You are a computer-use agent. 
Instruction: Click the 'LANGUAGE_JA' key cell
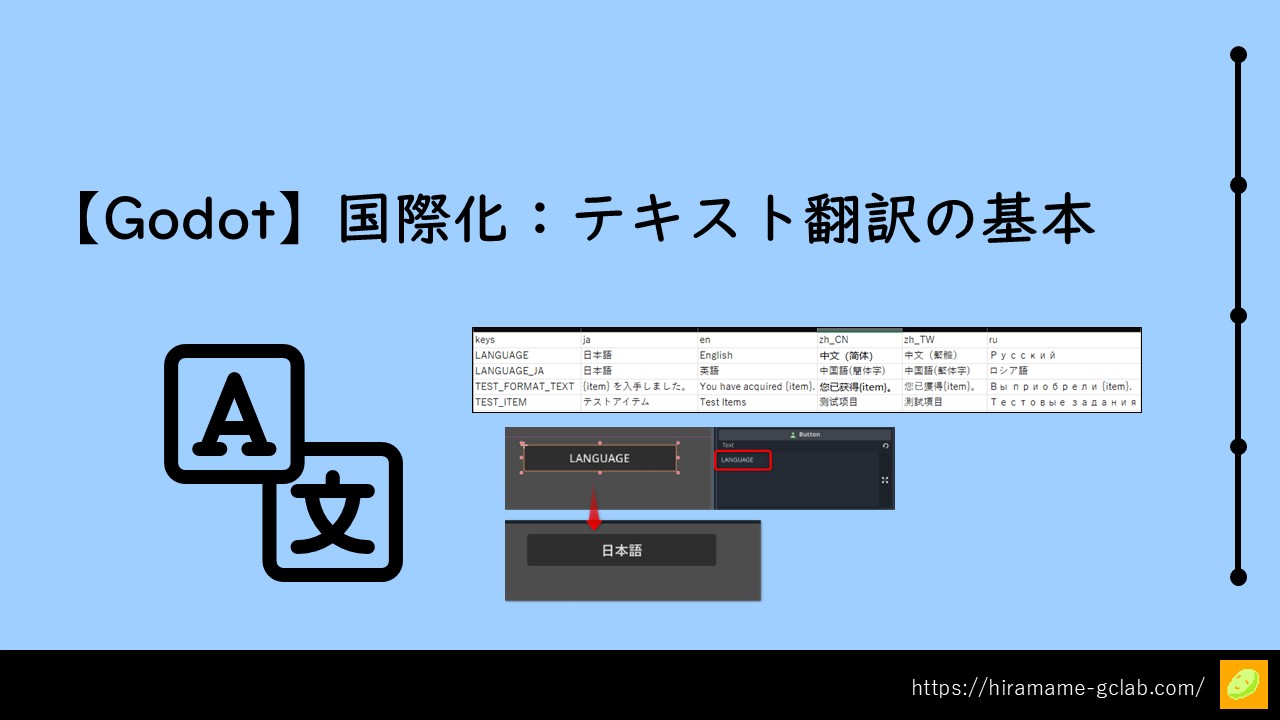[526, 371]
